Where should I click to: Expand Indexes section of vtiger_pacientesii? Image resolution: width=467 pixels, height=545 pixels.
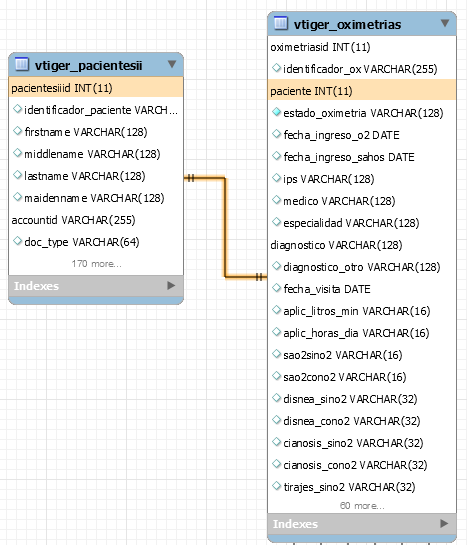click(171, 285)
